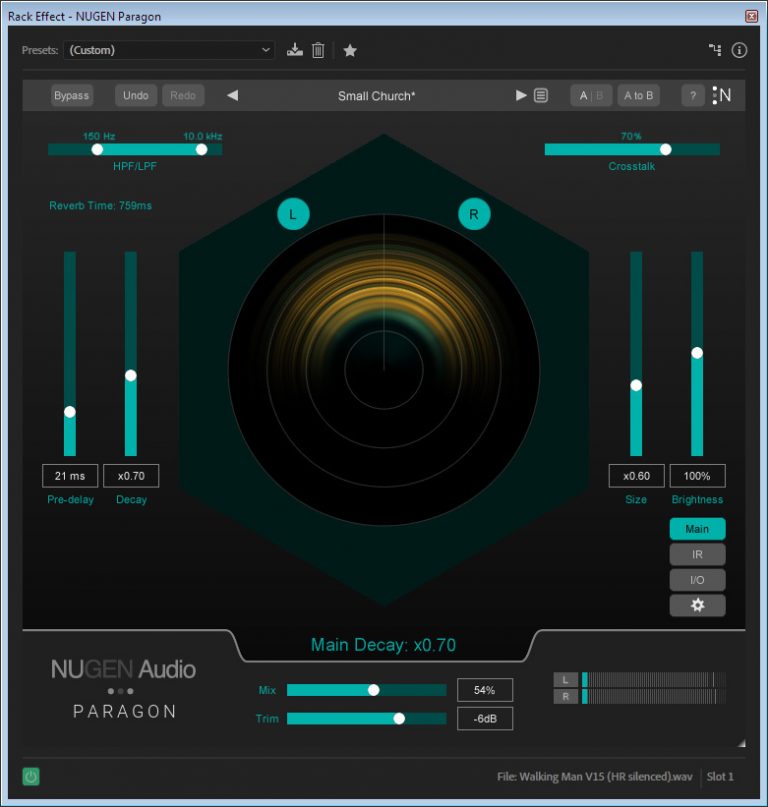Click the Size x0.60 value field
Image resolution: width=768 pixels, height=807 pixels.
point(637,476)
